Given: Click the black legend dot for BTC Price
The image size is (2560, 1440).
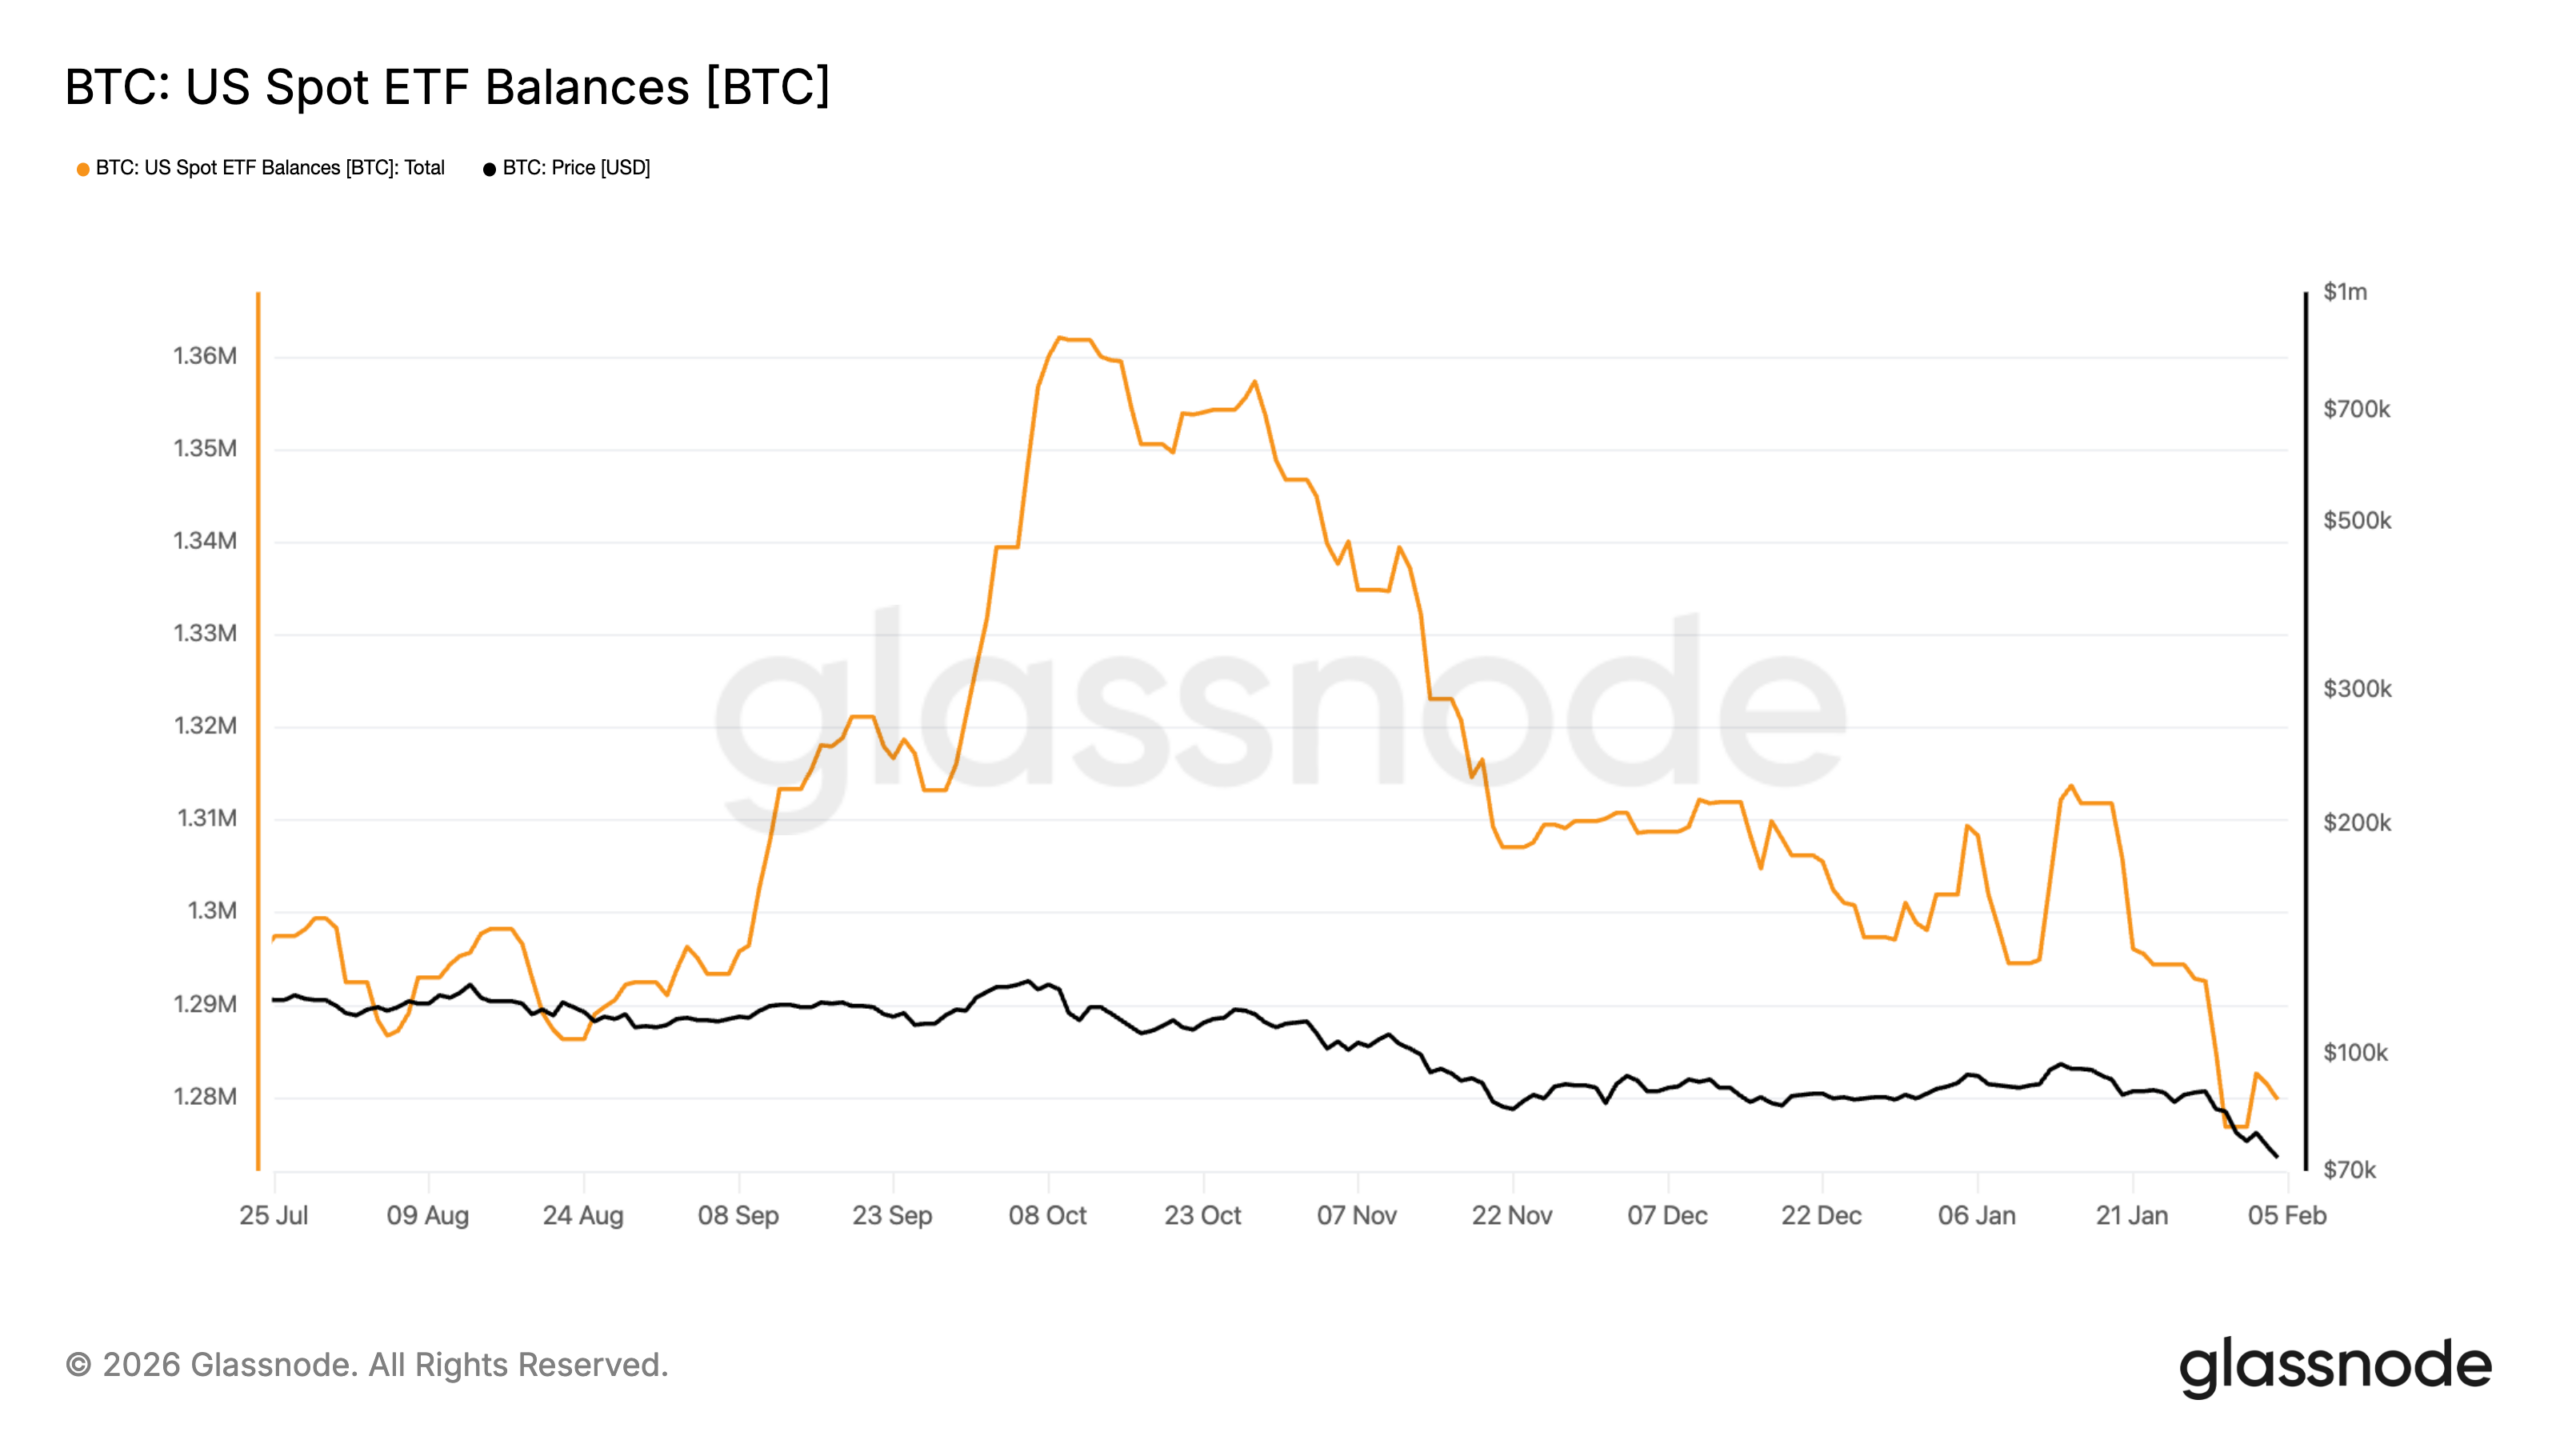Looking at the screenshot, I should pos(489,169).
